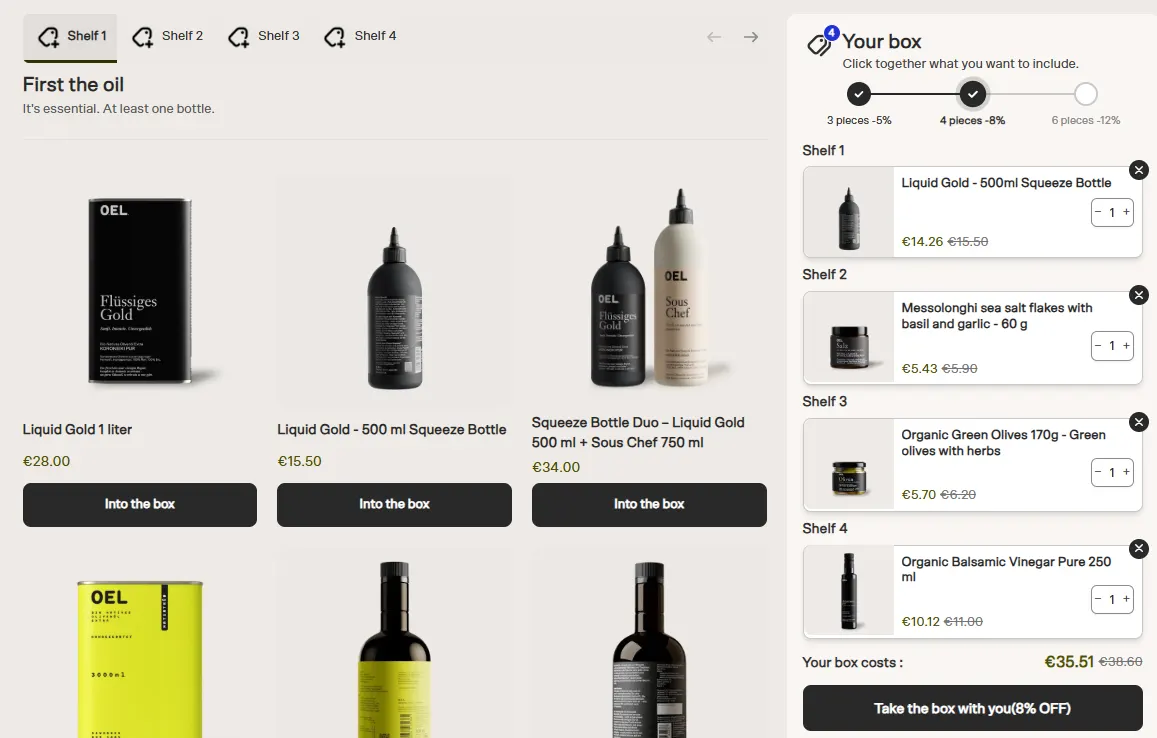Click the 'First the oil' heading

coord(73,85)
